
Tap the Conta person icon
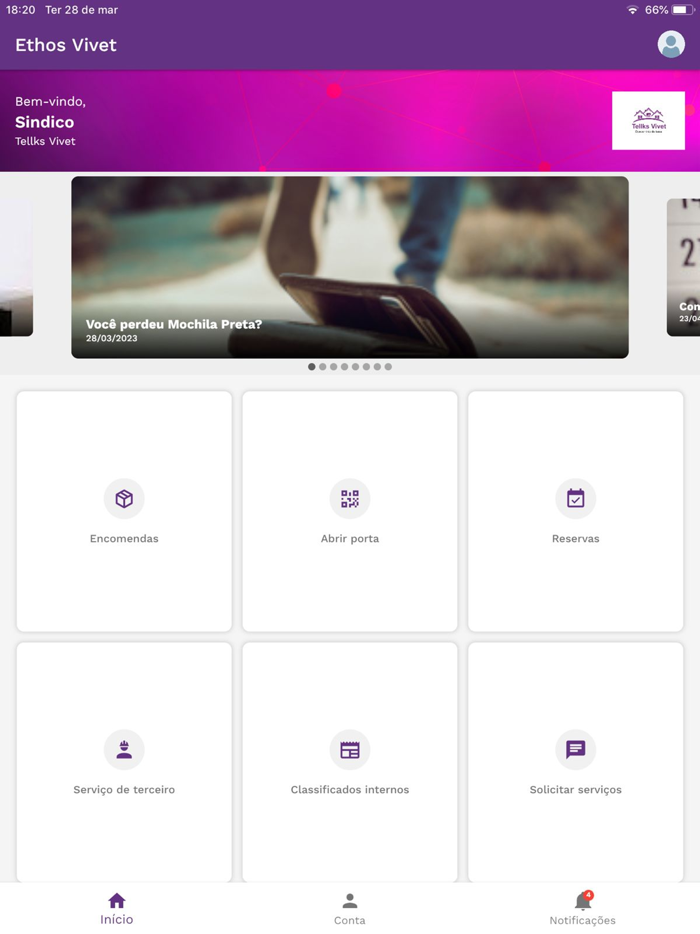pos(350,901)
